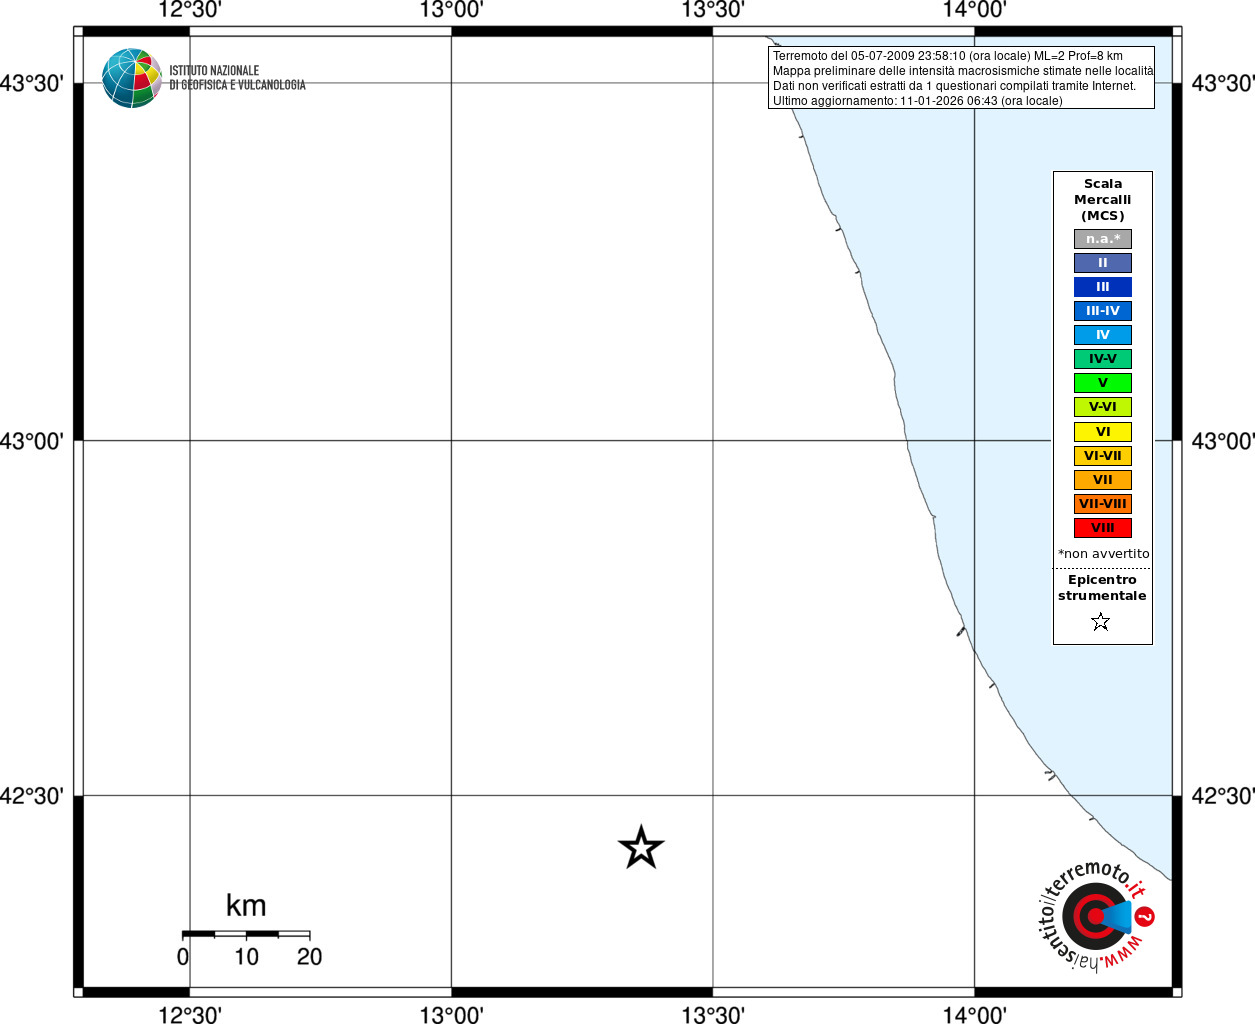Click the 43°30' label on left axis
The image size is (1255, 1024).
[32, 83]
